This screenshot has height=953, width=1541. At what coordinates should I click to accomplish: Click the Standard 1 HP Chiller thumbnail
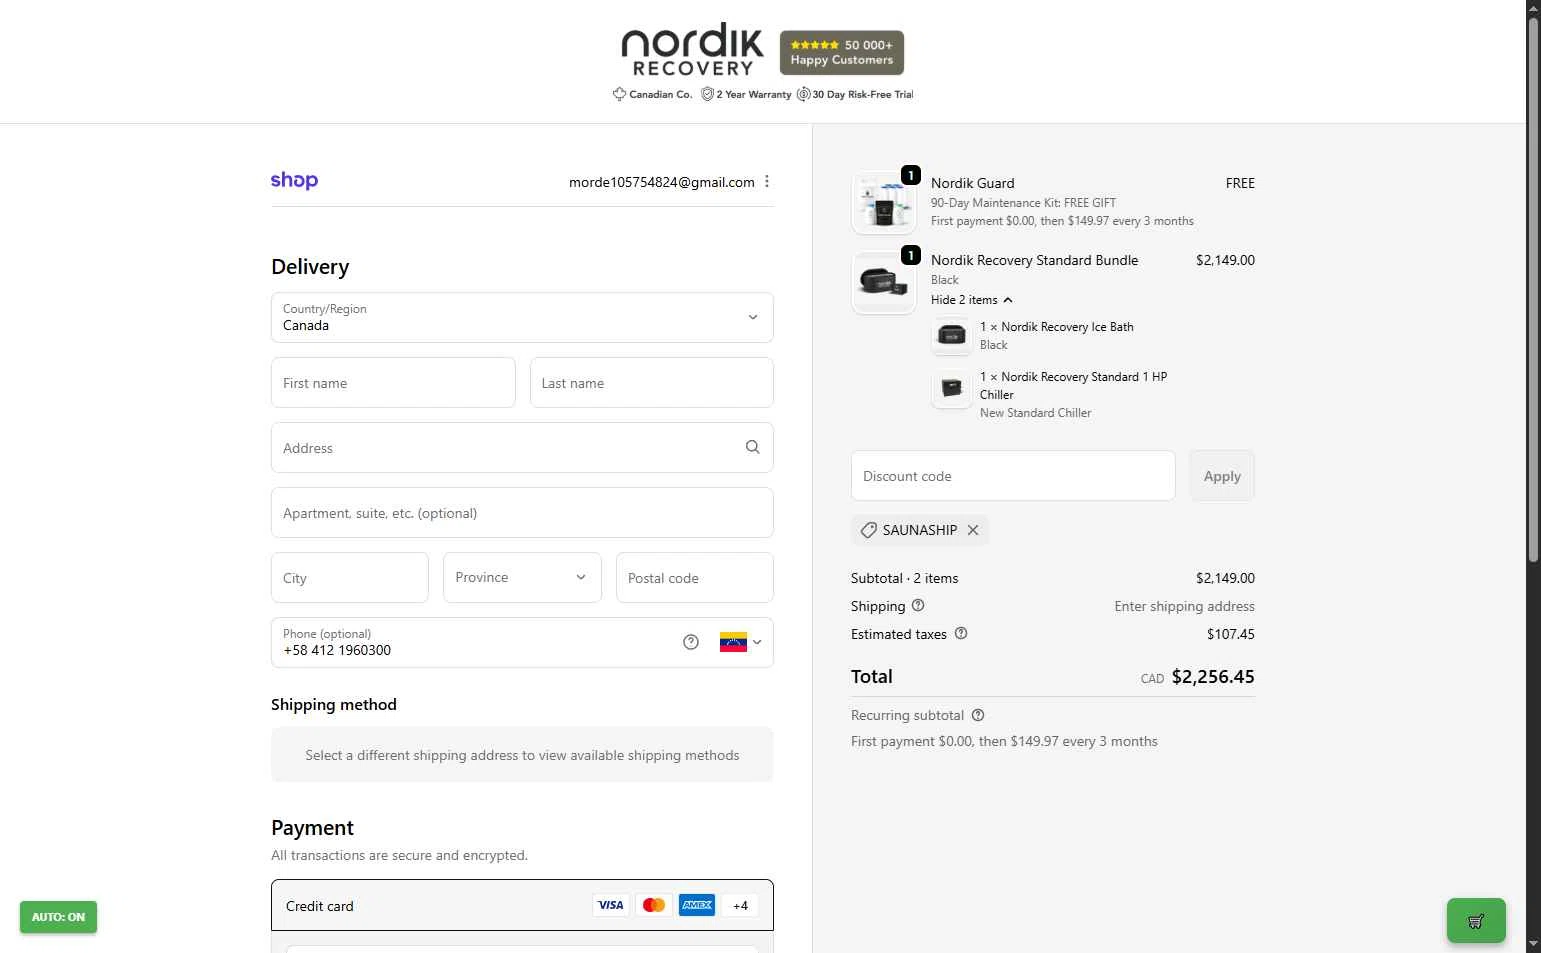pos(951,387)
